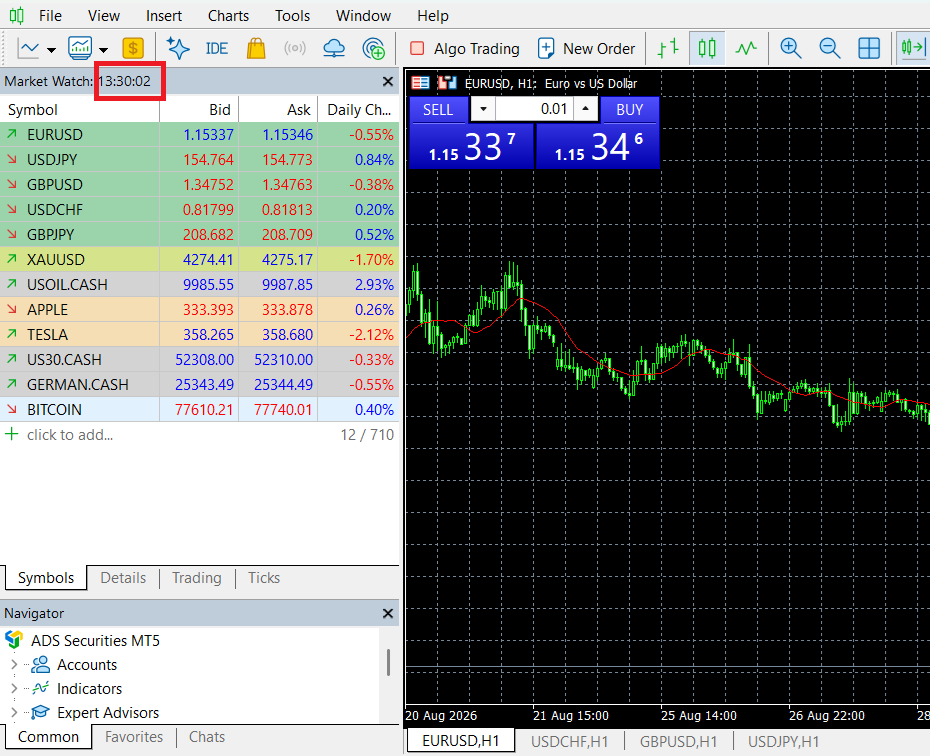
Task: Click the one-click trading panel icon
Action: 421,83
